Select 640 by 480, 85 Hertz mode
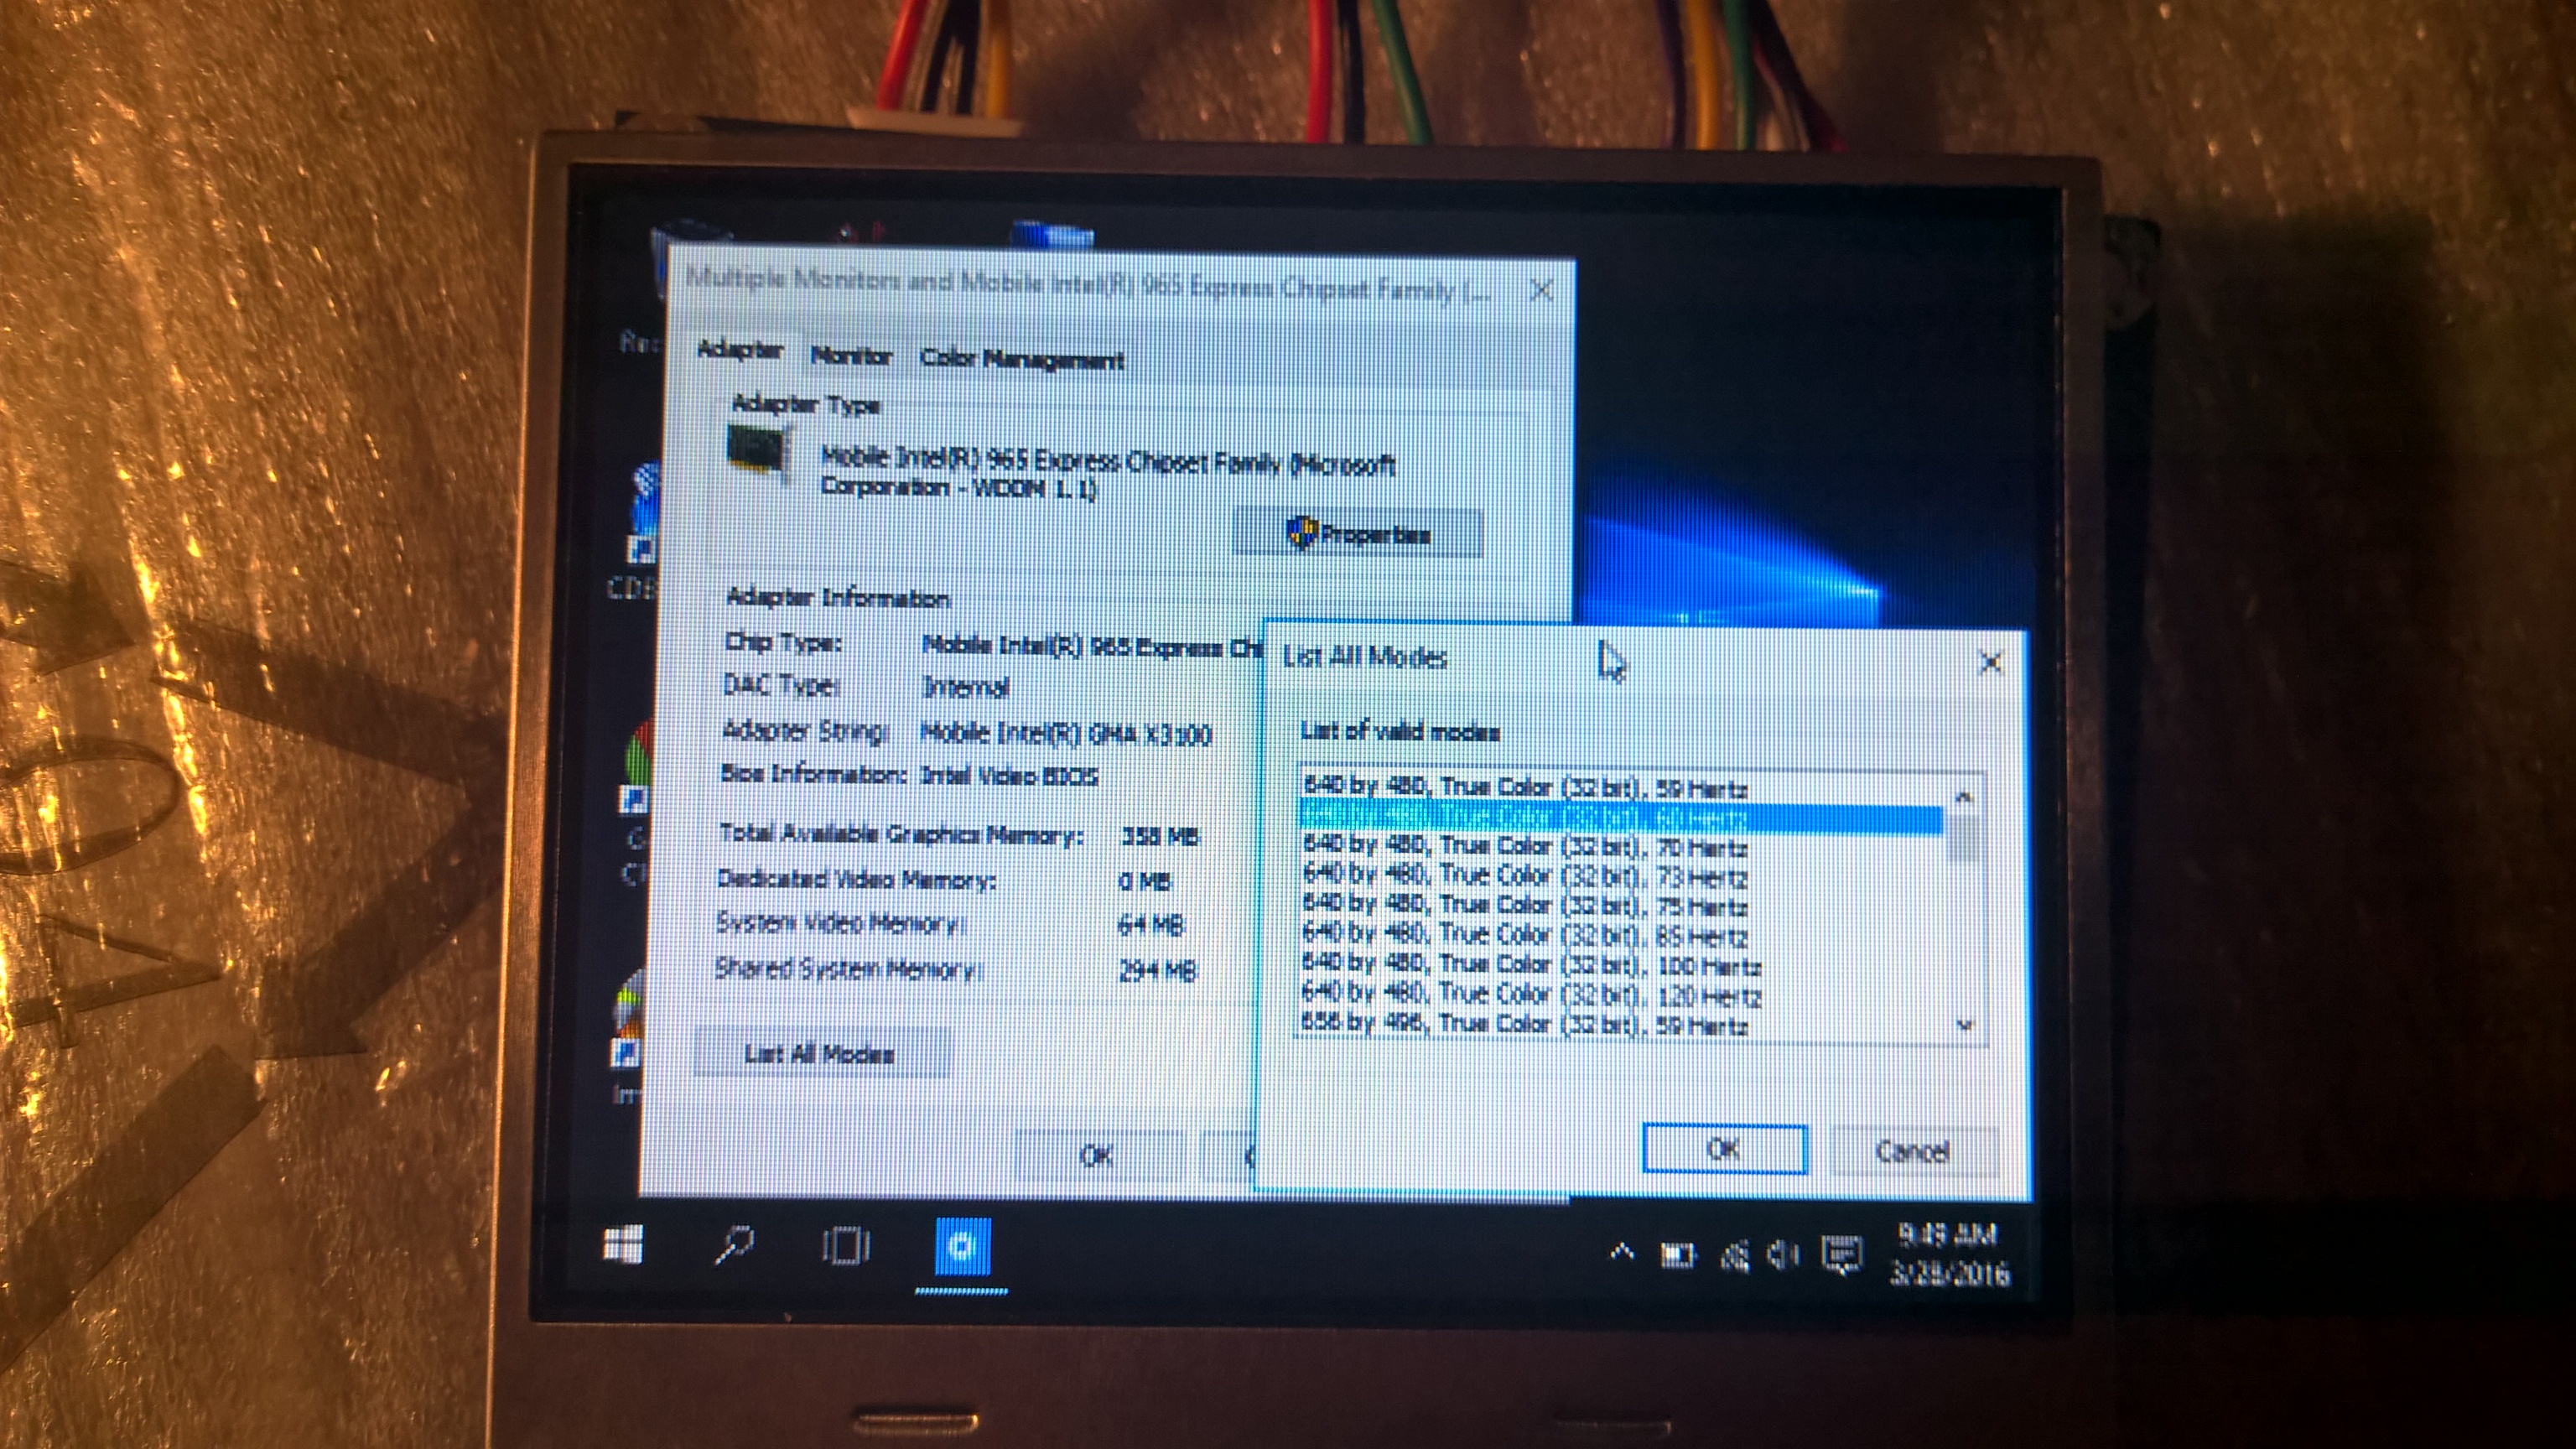This screenshot has width=2576, height=1449. tap(1622, 935)
